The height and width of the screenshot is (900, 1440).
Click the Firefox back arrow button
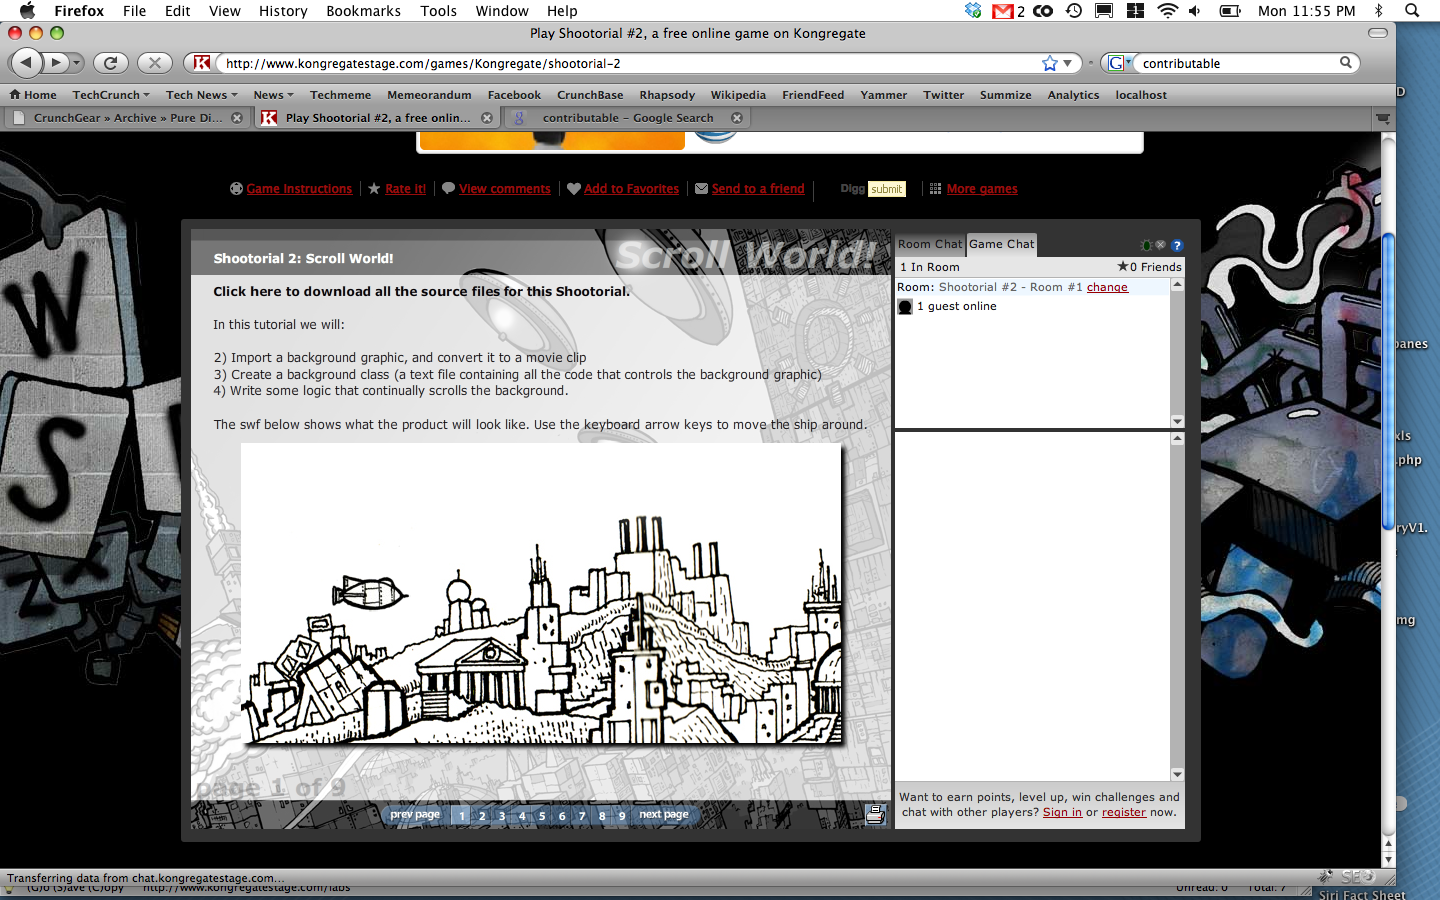point(26,63)
